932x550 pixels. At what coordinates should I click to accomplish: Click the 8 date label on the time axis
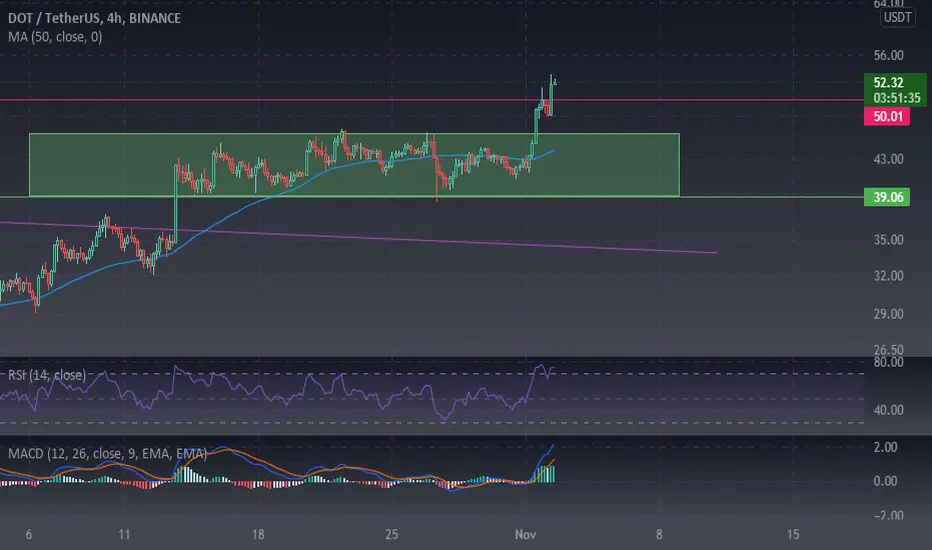tap(659, 535)
